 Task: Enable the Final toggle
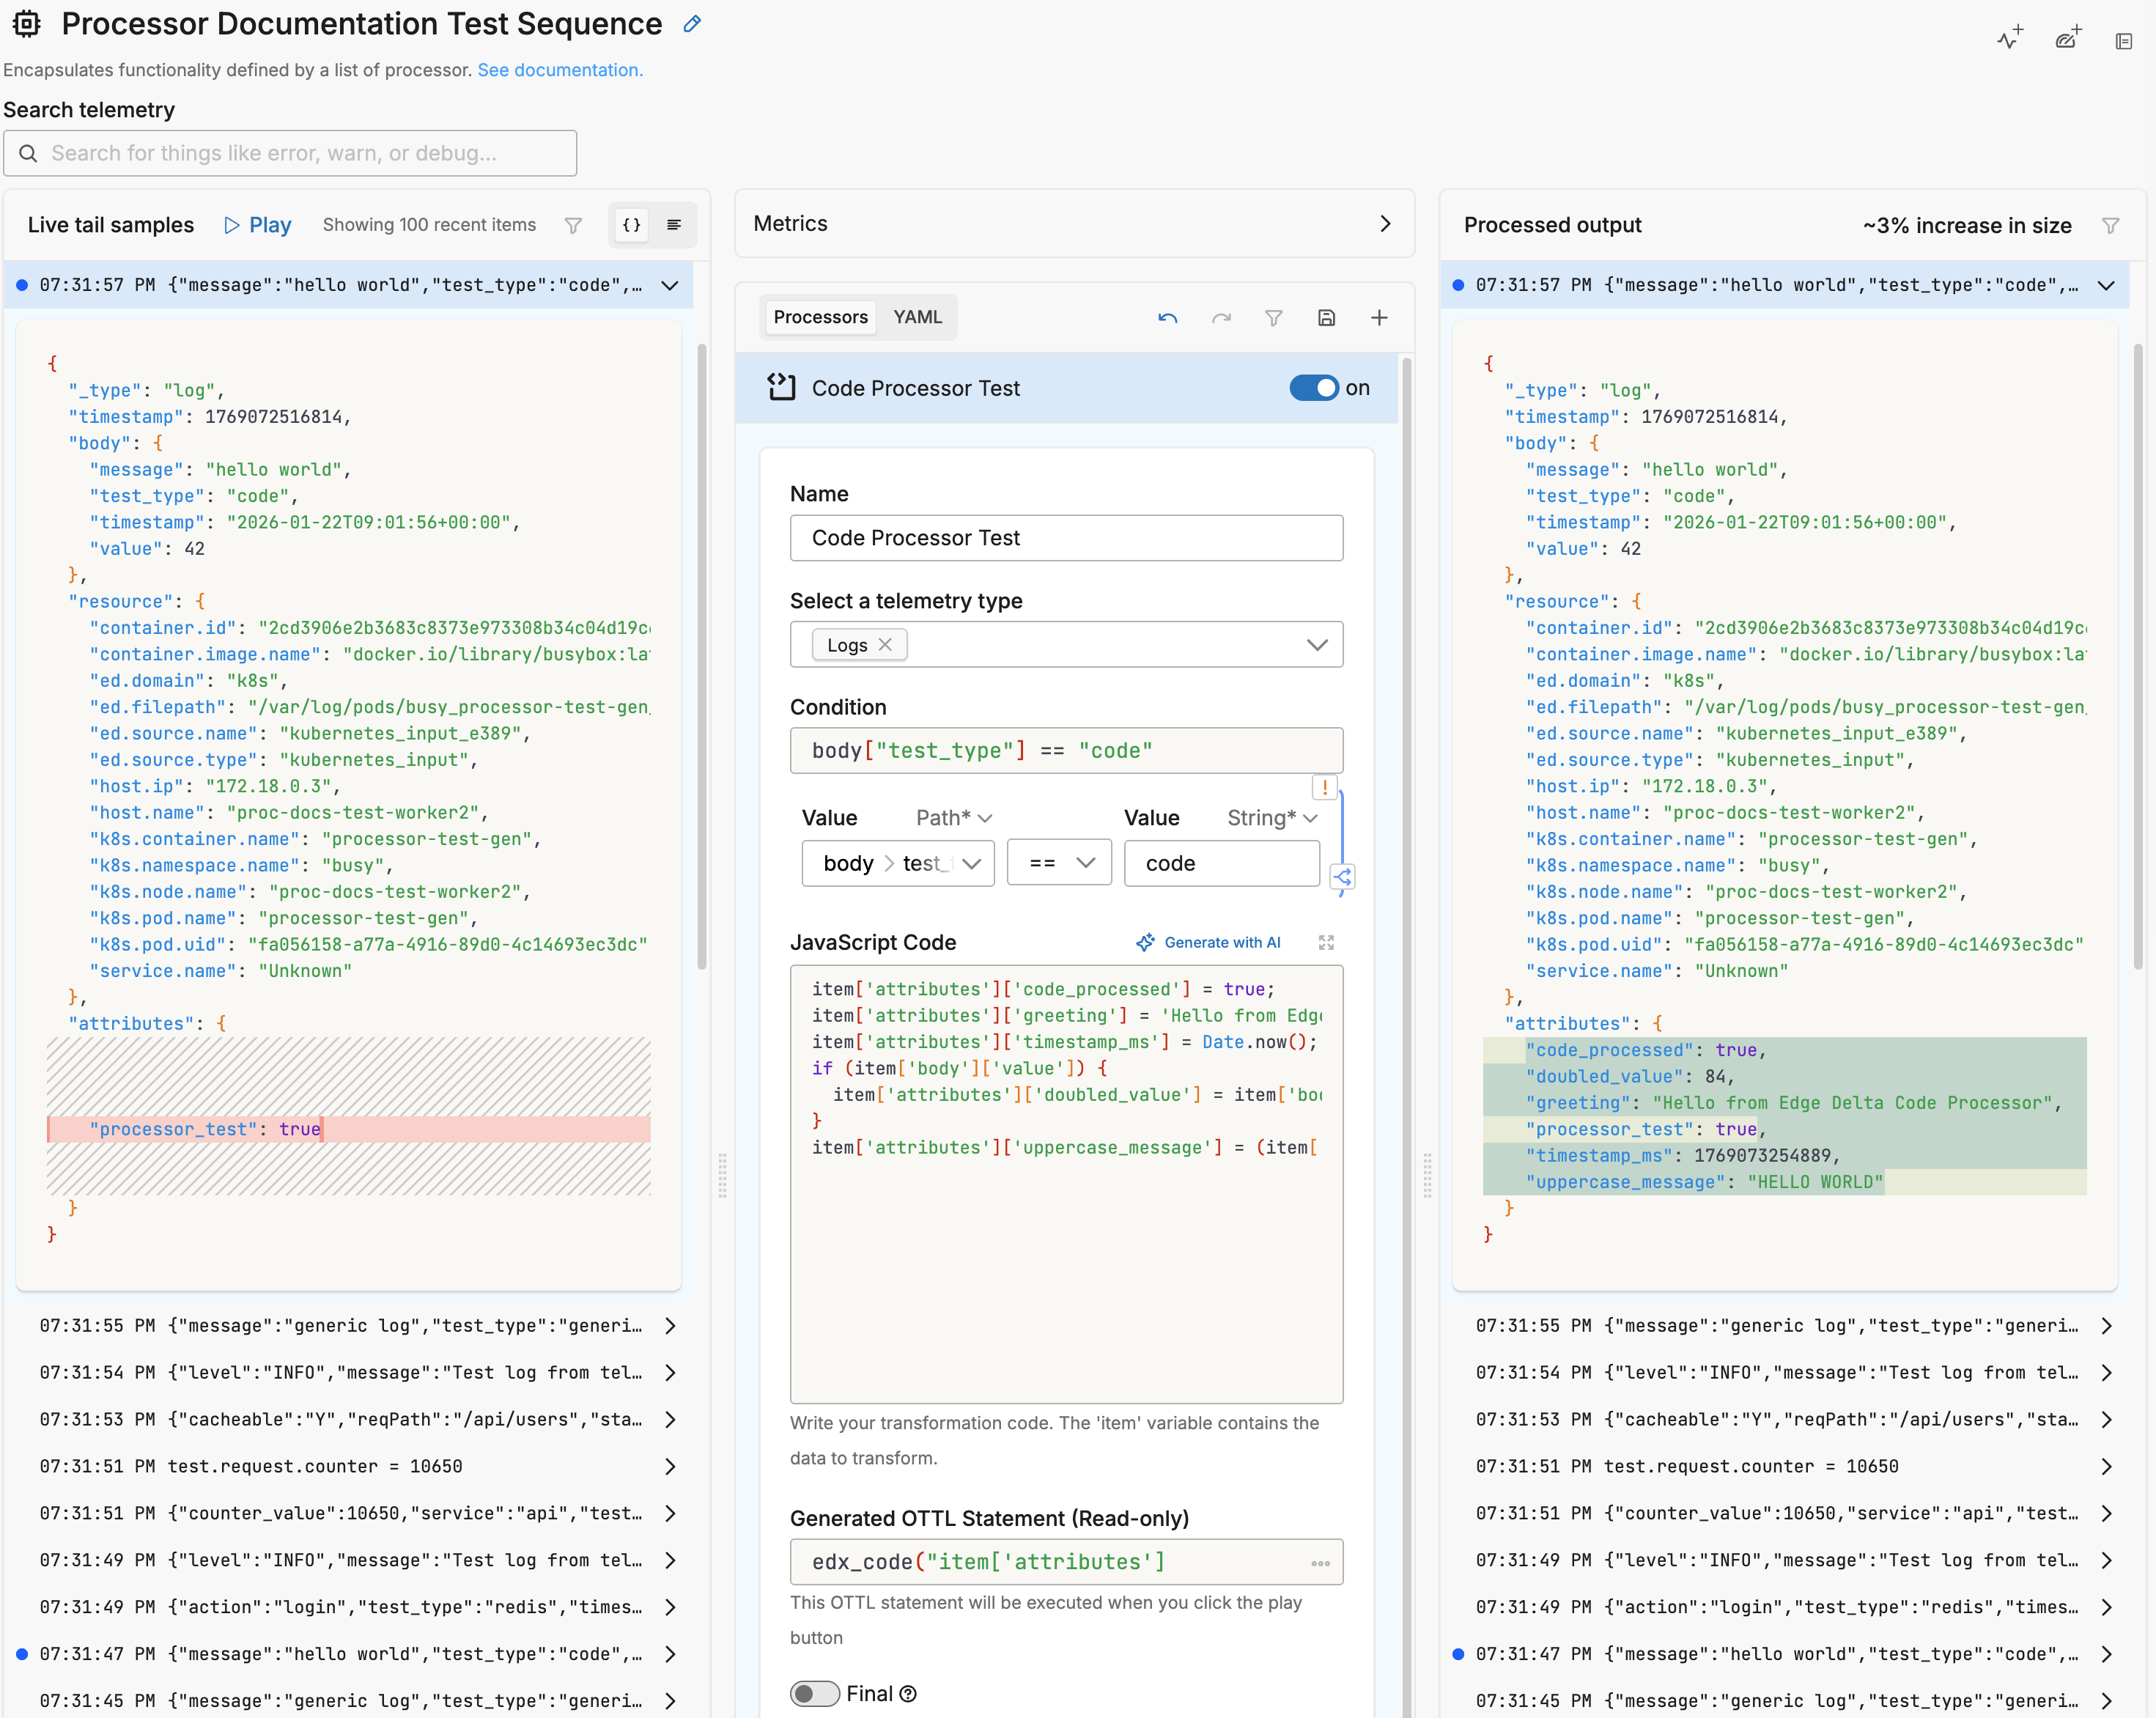(814, 1693)
